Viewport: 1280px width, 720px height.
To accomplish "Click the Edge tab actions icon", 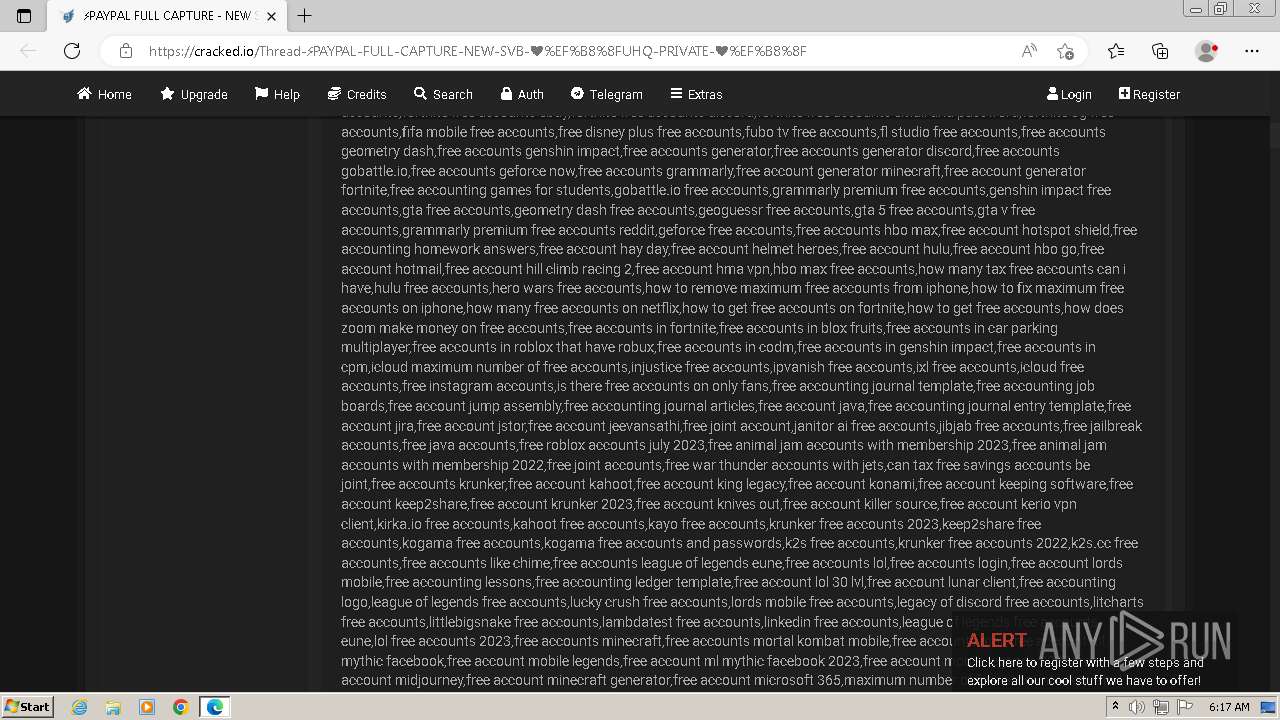I will [24, 15].
